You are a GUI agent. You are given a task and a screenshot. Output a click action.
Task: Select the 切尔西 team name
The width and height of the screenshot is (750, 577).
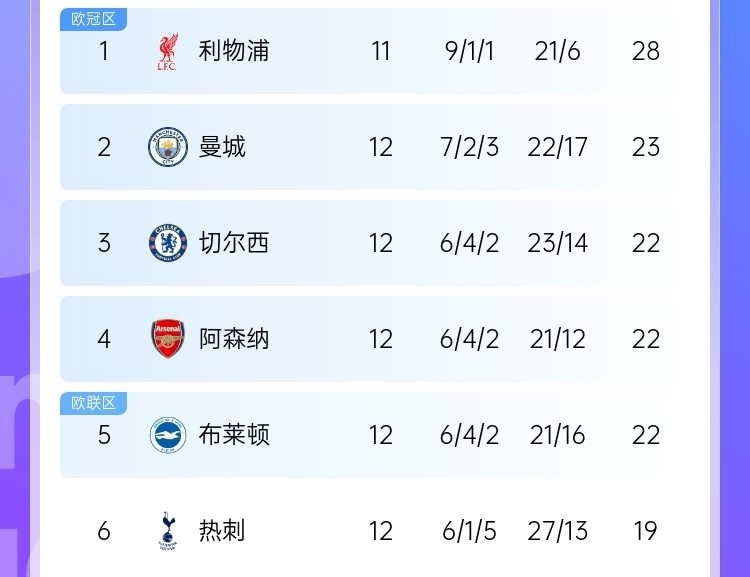click(x=234, y=243)
